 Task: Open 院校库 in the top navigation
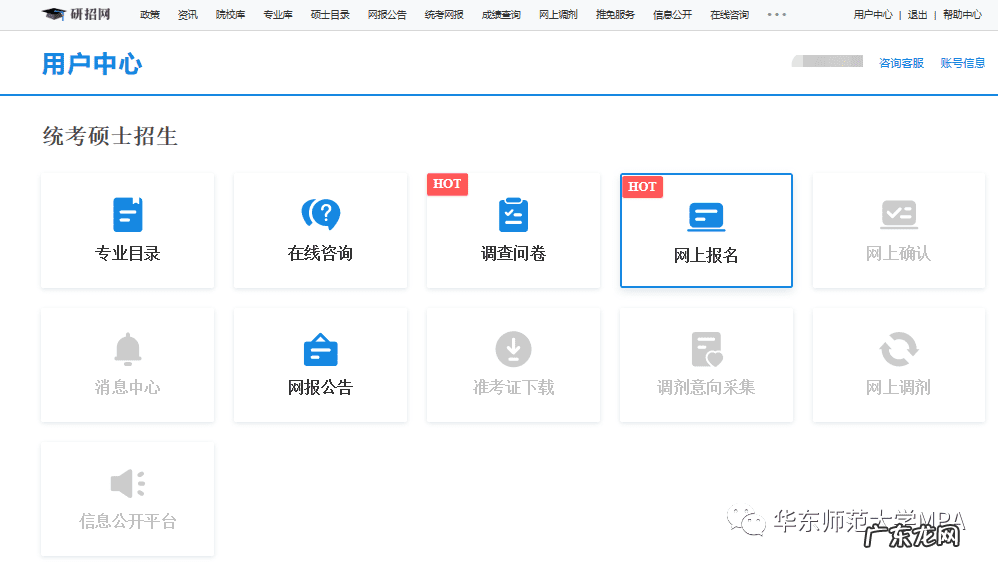[230, 15]
